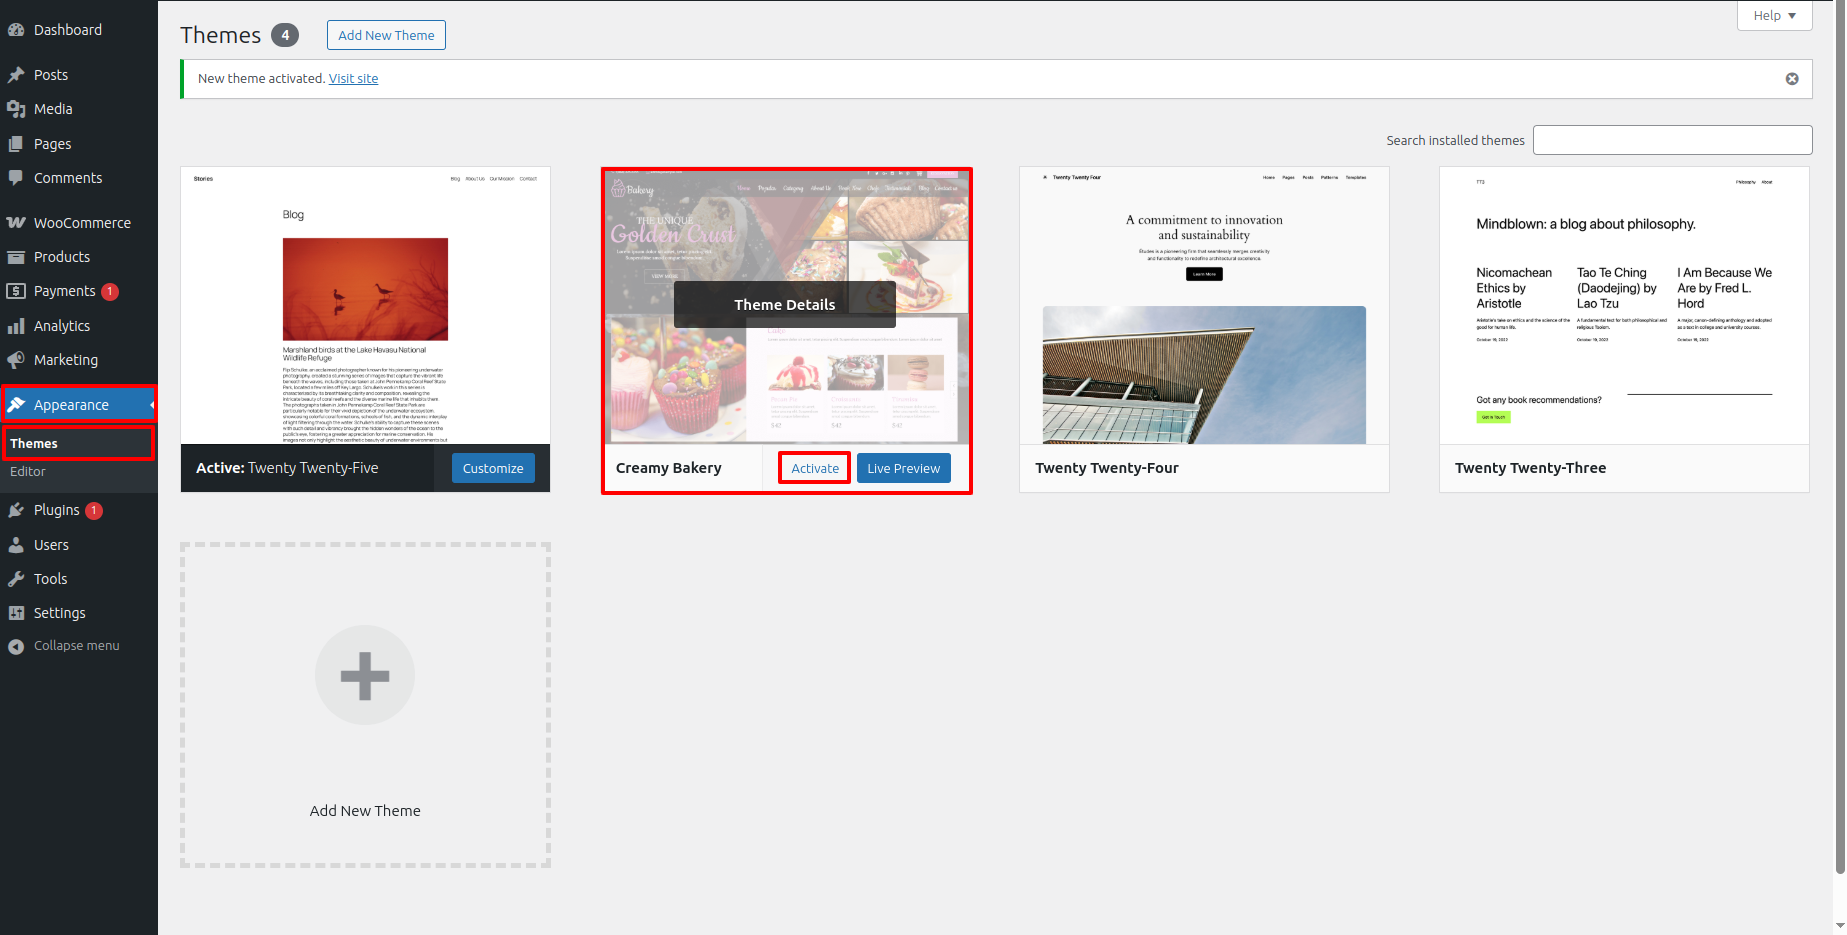The image size is (1847, 935).
Task: Click the Collapse menu label
Action: [77, 646]
